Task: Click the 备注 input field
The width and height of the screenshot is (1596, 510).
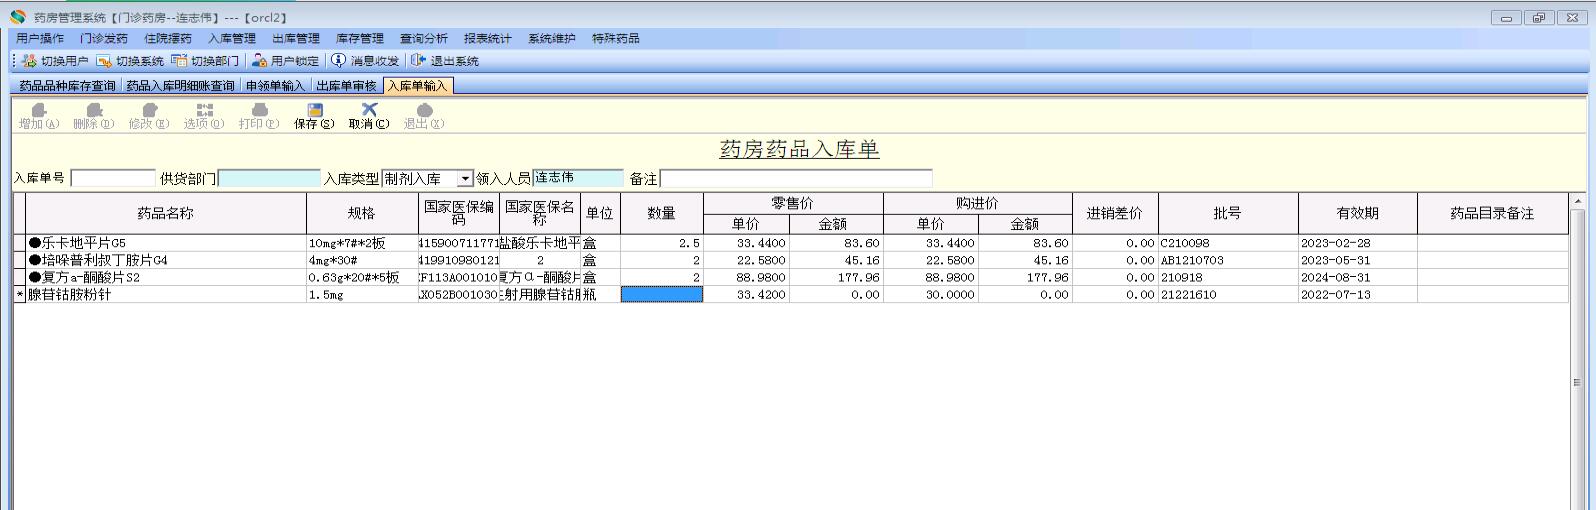Action: [796, 179]
